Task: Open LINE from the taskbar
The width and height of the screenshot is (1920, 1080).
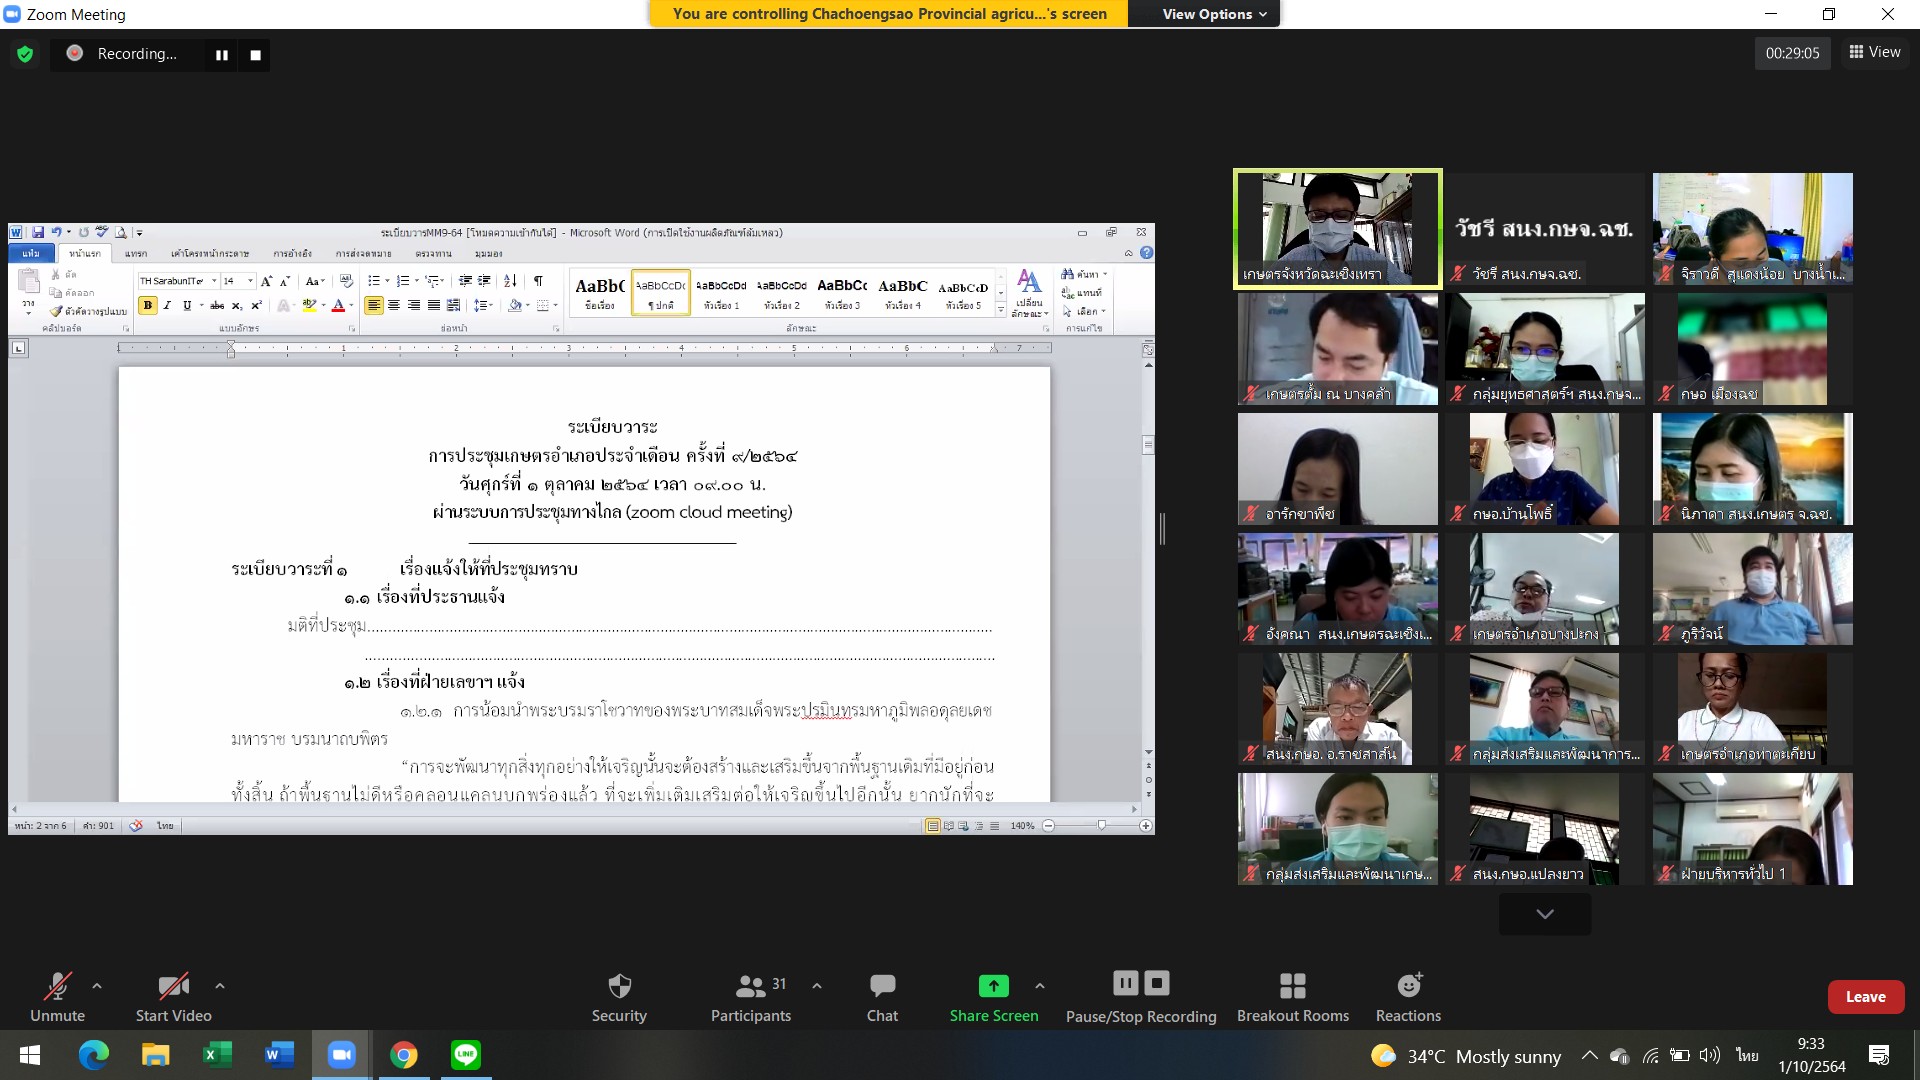Action: coord(466,1054)
